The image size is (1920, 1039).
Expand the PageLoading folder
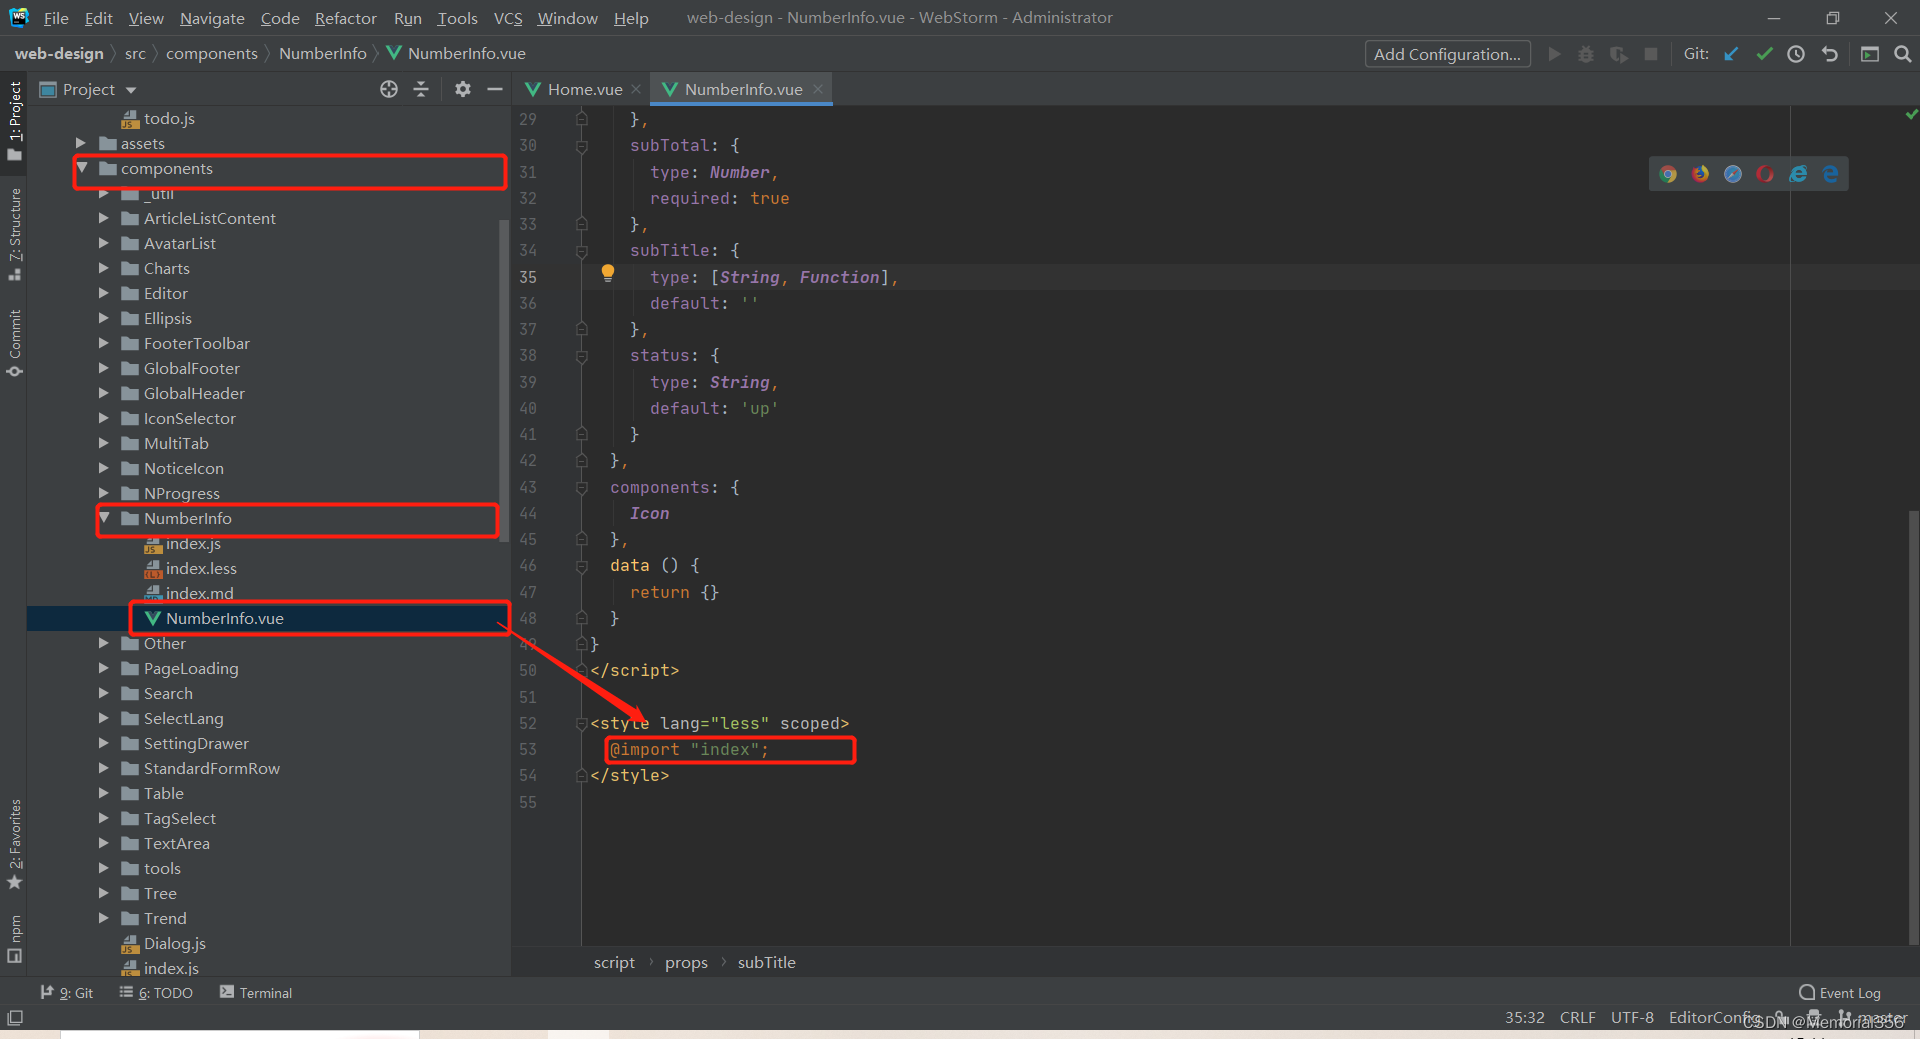pos(103,668)
